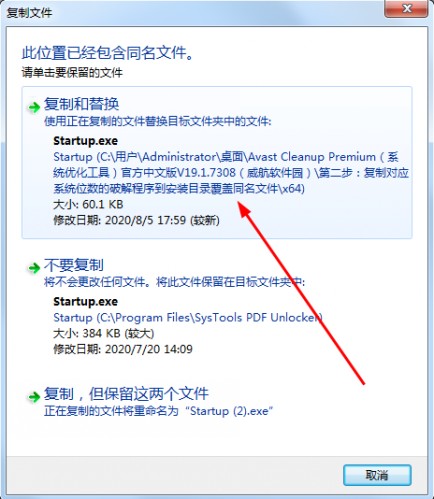Click the 取消 button
The height and width of the screenshot is (499, 434).
(x=377, y=475)
